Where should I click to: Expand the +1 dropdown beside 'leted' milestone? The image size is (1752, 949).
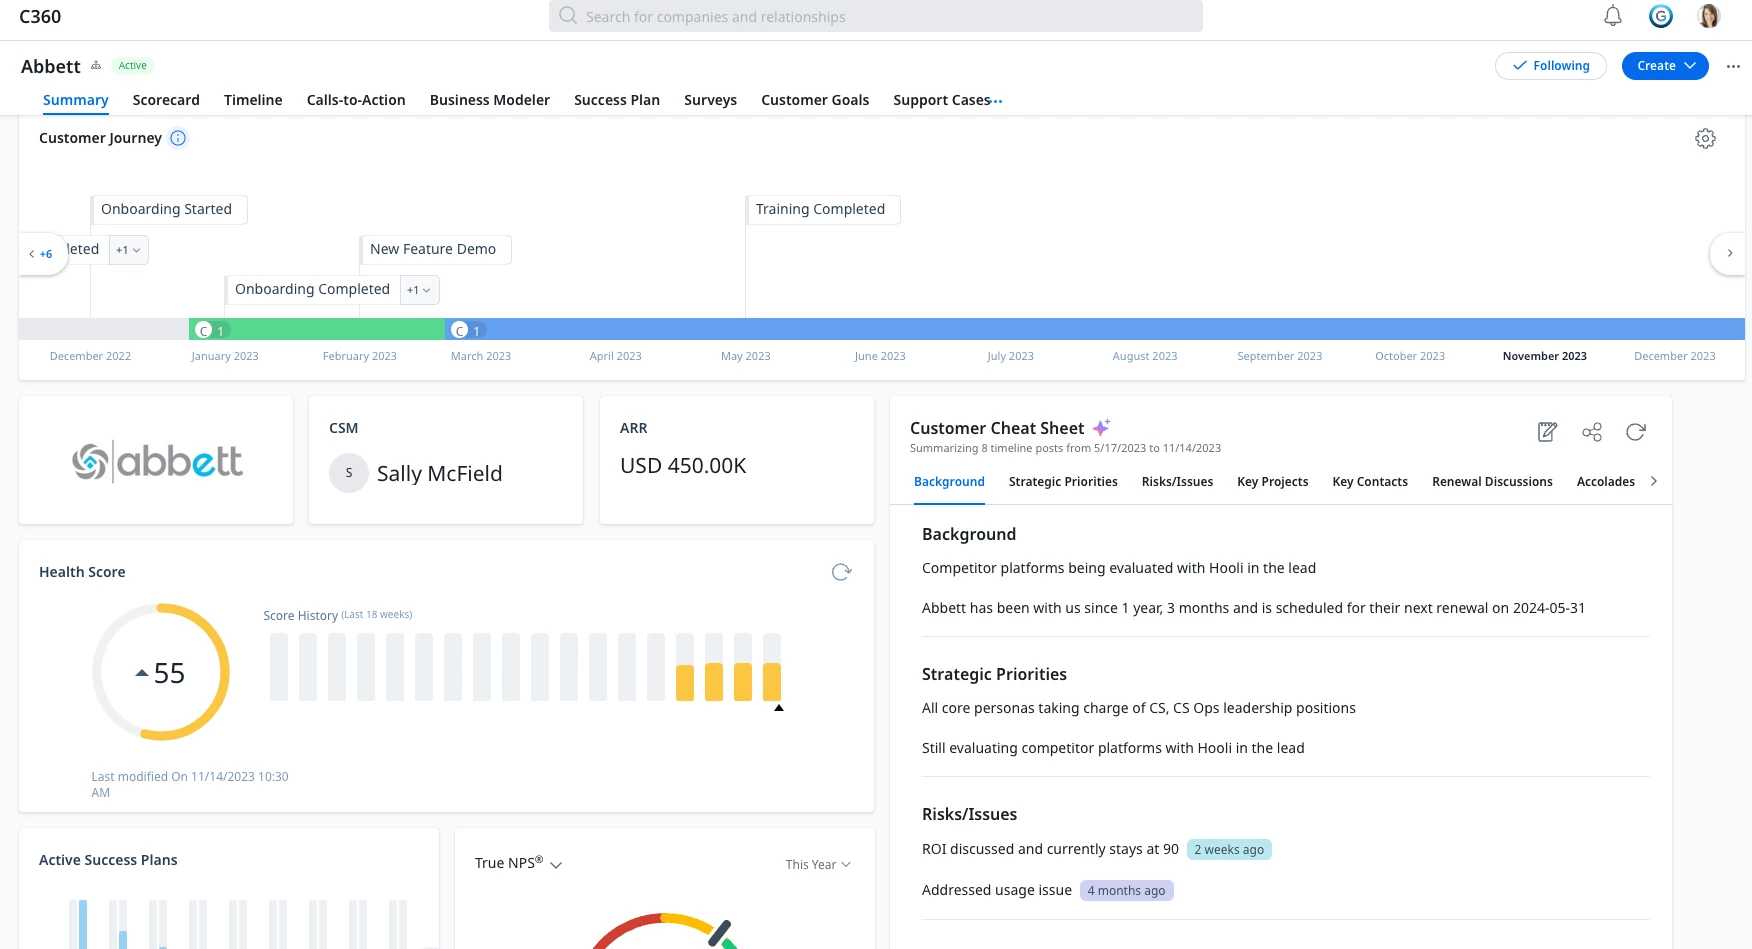click(x=128, y=250)
